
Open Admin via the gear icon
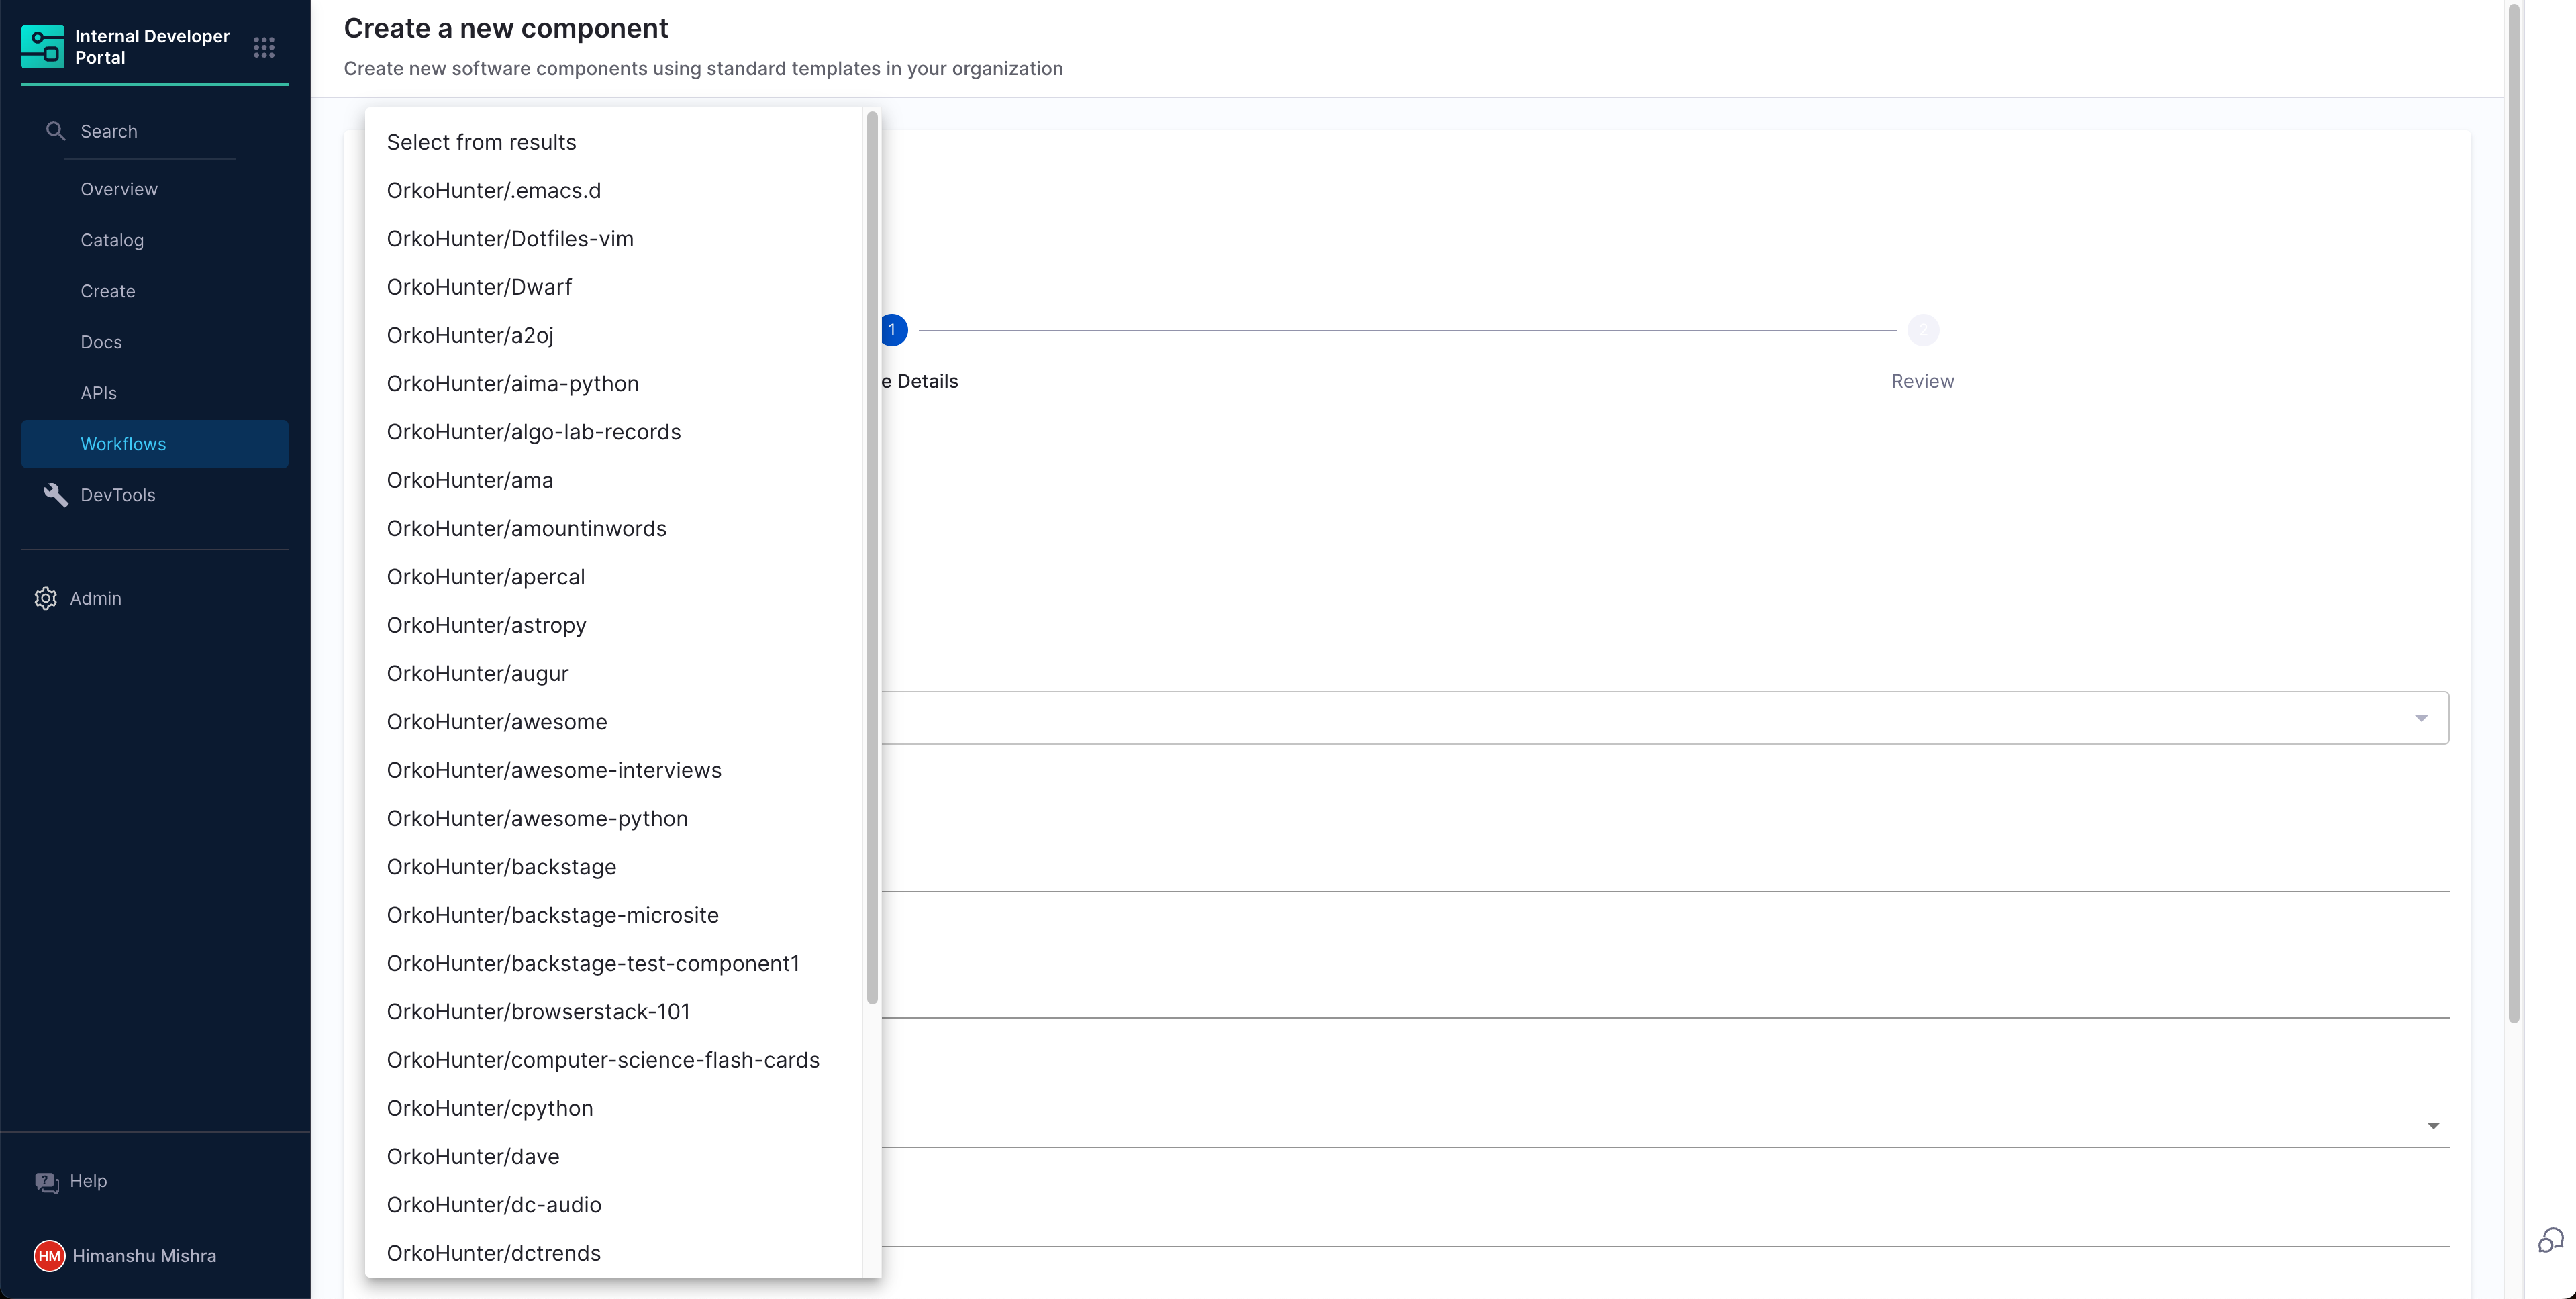pos(46,598)
